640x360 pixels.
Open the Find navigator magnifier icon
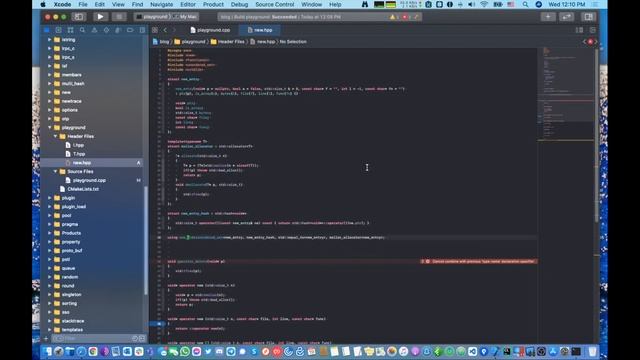(82, 30)
